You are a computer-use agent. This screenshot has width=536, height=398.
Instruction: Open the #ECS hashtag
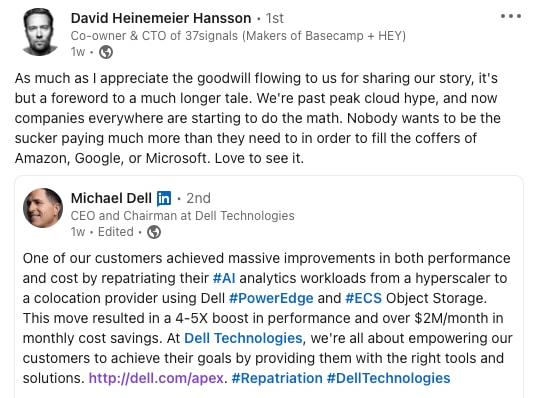(363, 298)
